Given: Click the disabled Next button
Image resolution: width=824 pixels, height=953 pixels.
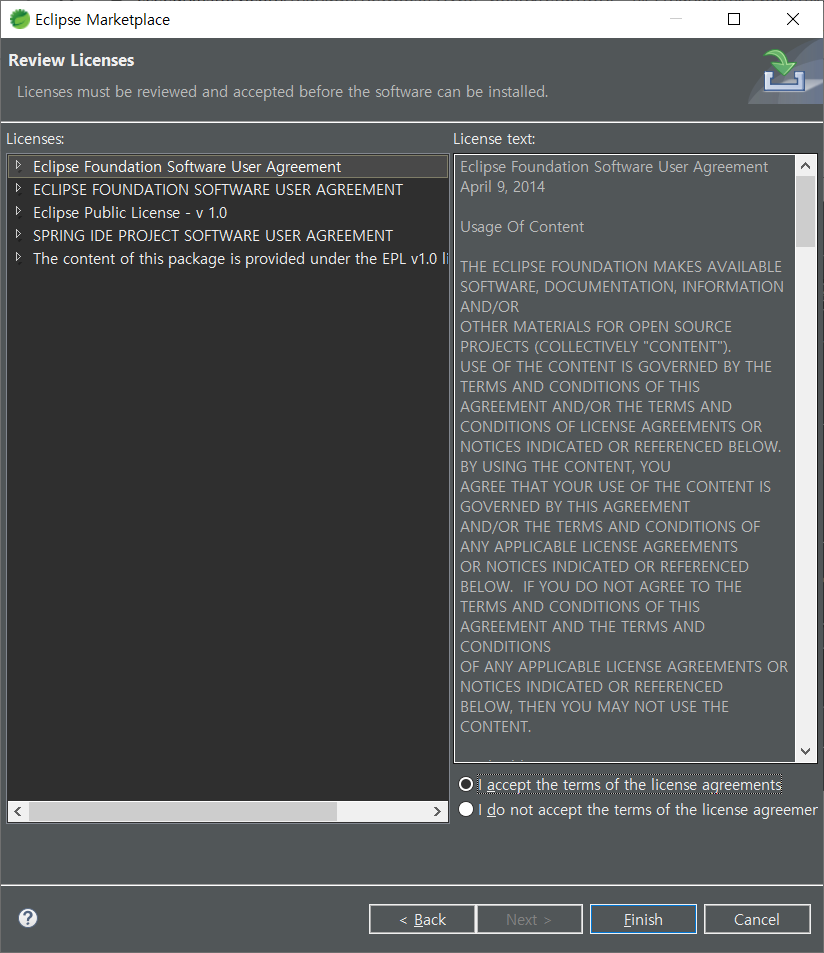Looking at the screenshot, I should click(x=529, y=919).
